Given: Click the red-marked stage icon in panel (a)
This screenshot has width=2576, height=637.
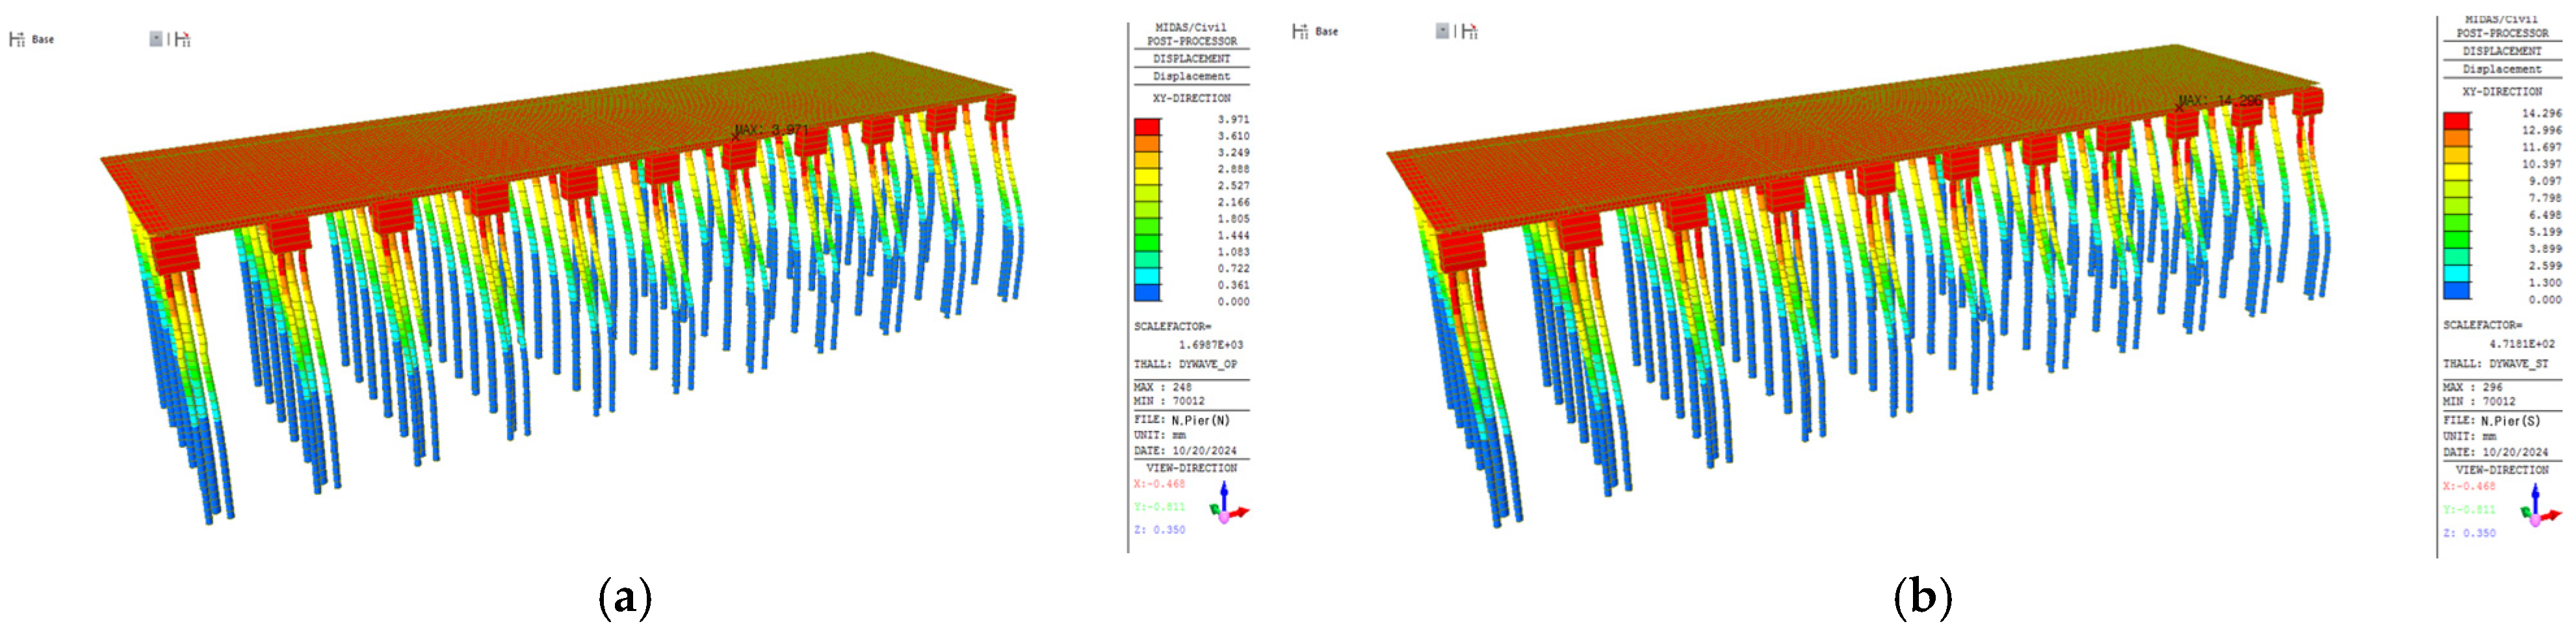Looking at the screenshot, I should tap(182, 40).
